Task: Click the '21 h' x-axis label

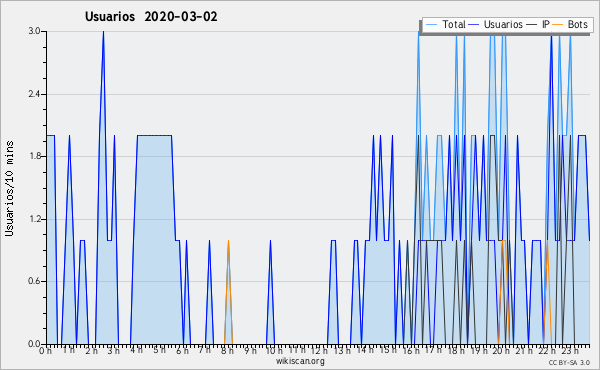Action: pos(523,350)
